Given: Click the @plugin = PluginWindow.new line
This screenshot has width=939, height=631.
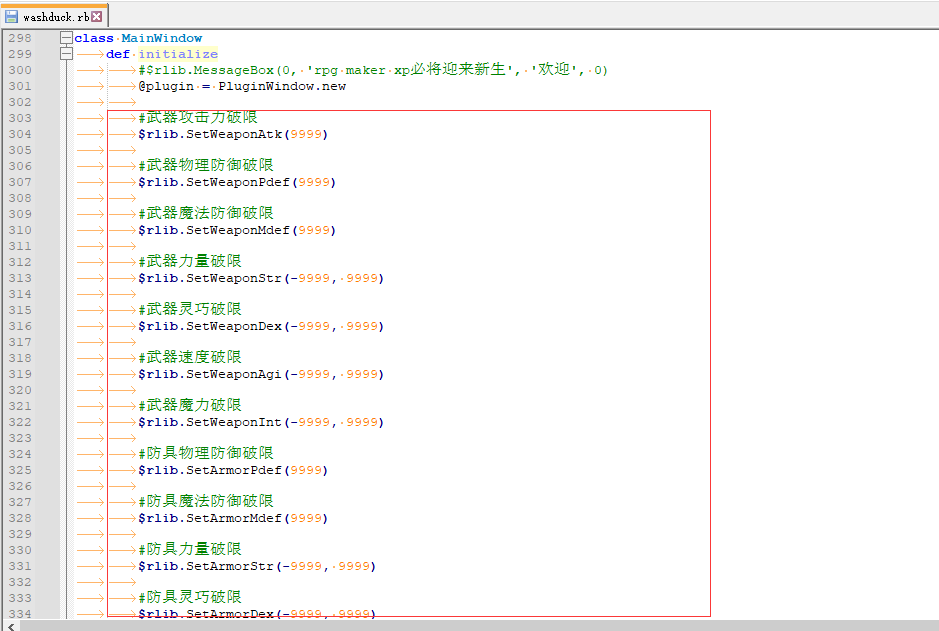Looking at the screenshot, I should pos(242,86).
